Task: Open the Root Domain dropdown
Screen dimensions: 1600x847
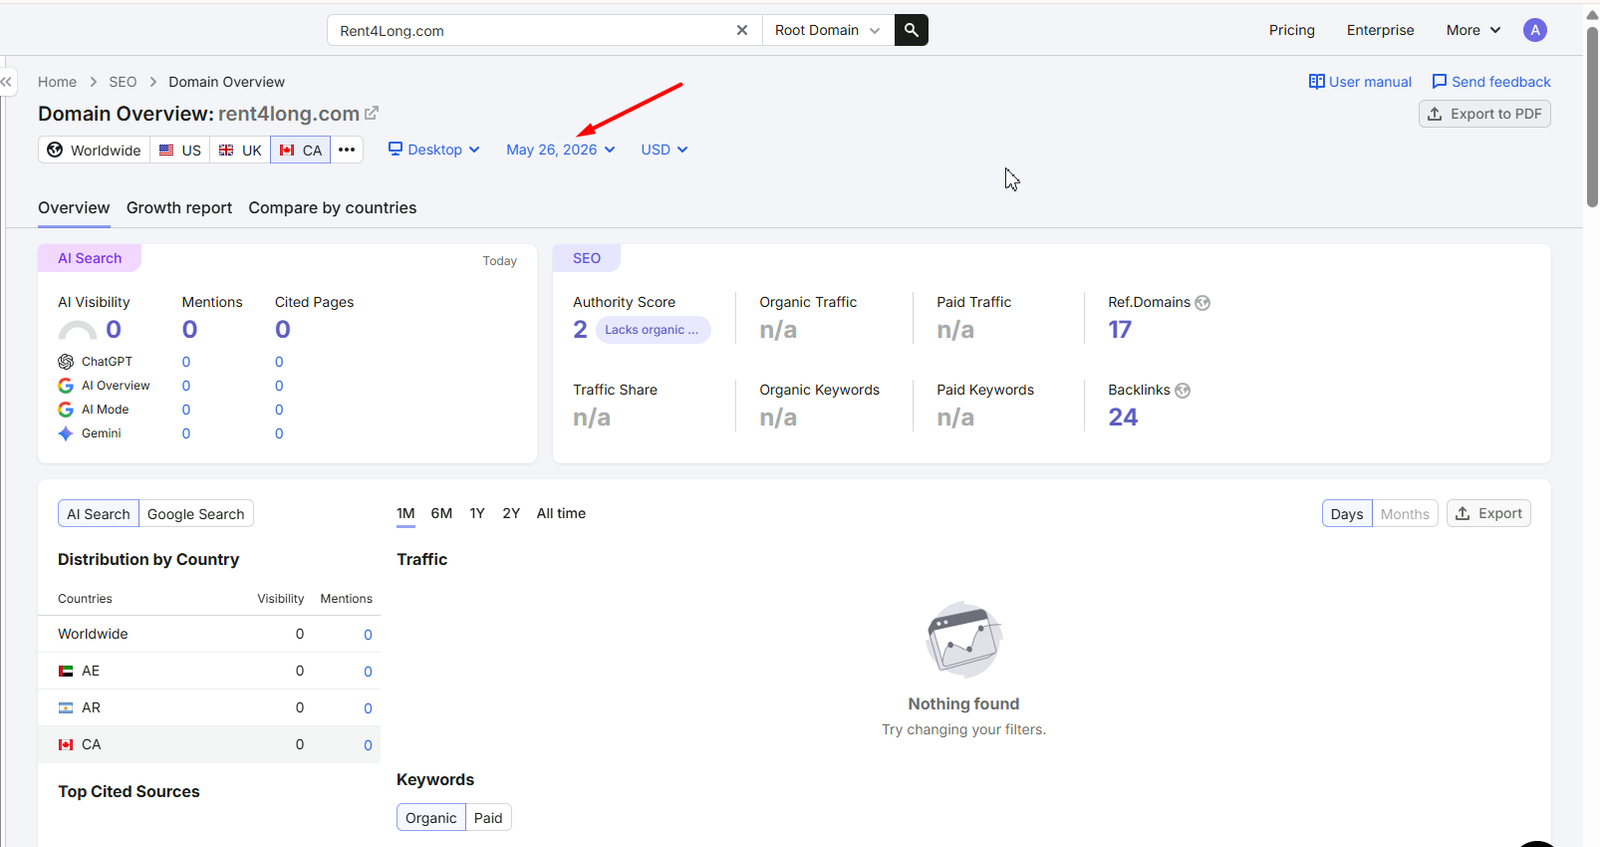Action: click(827, 30)
